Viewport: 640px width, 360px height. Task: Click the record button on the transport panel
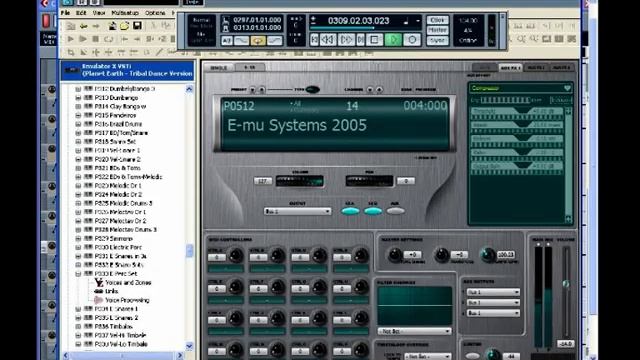pos(412,40)
